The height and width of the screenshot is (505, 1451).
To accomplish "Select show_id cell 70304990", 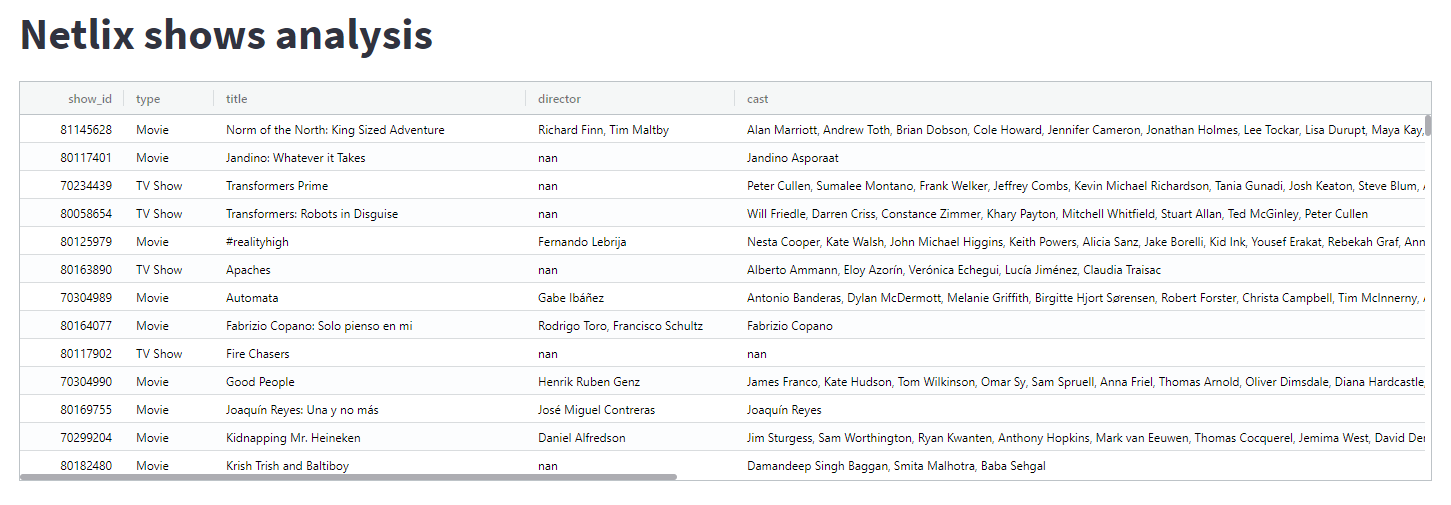I will [x=72, y=382].
